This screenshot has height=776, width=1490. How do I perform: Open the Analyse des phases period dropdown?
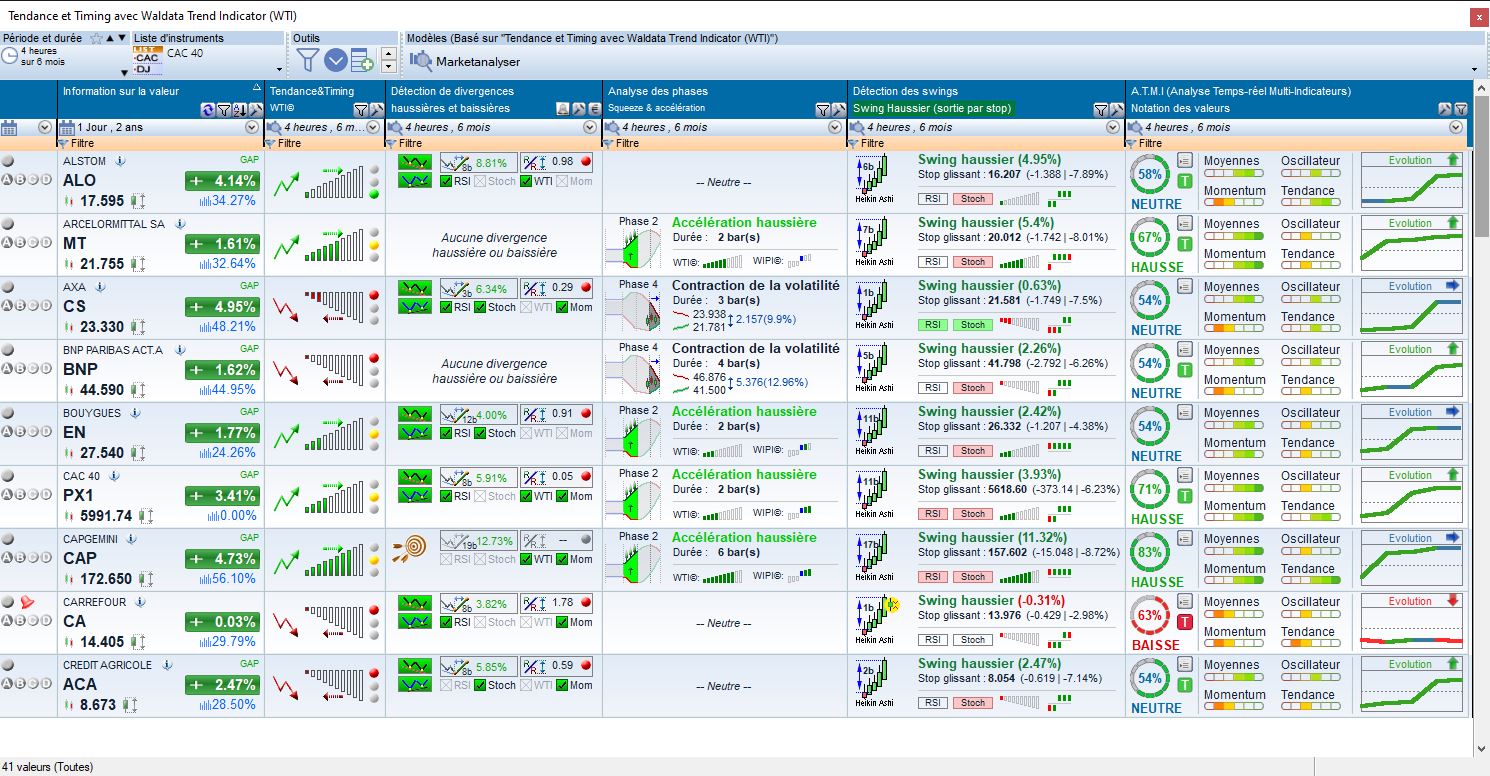point(836,127)
